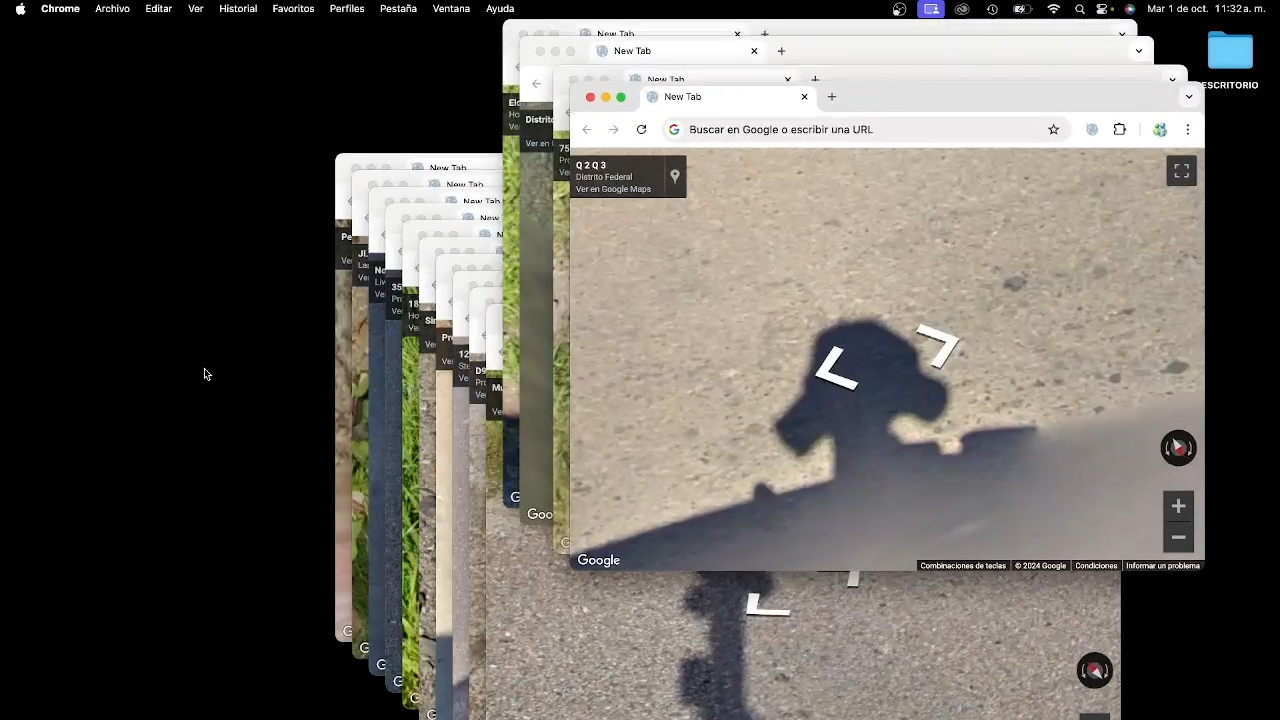Viewport: 1280px width, 720px height.
Task: Open the Historial menu
Action: [238, 9]
